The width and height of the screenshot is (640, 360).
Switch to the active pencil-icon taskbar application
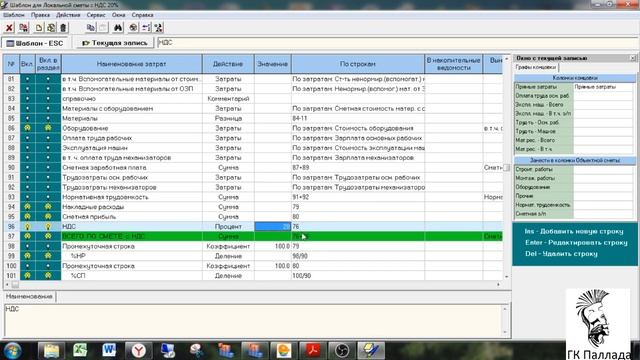pos(371,351)
